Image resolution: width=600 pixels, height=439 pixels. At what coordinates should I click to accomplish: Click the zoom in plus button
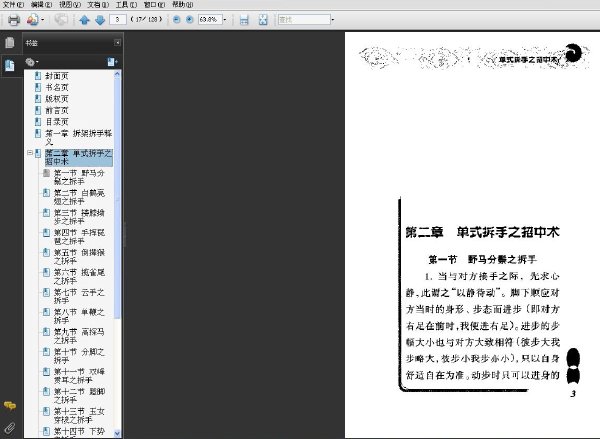(x=189, y=19)
